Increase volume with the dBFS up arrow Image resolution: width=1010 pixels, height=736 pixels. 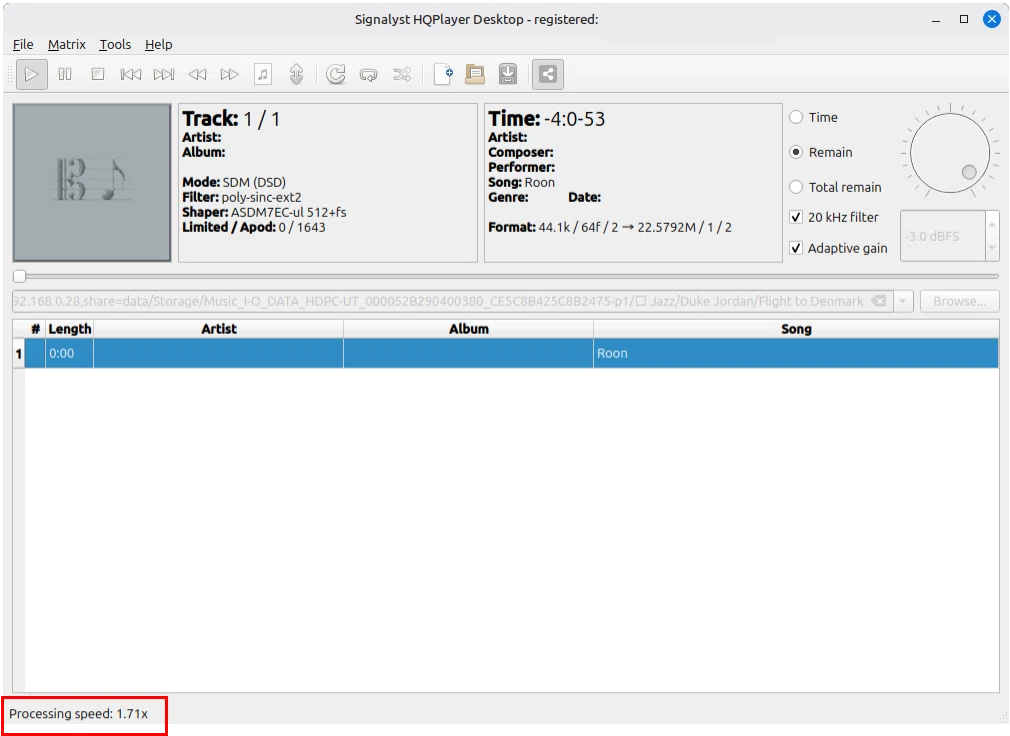[992, 225]
